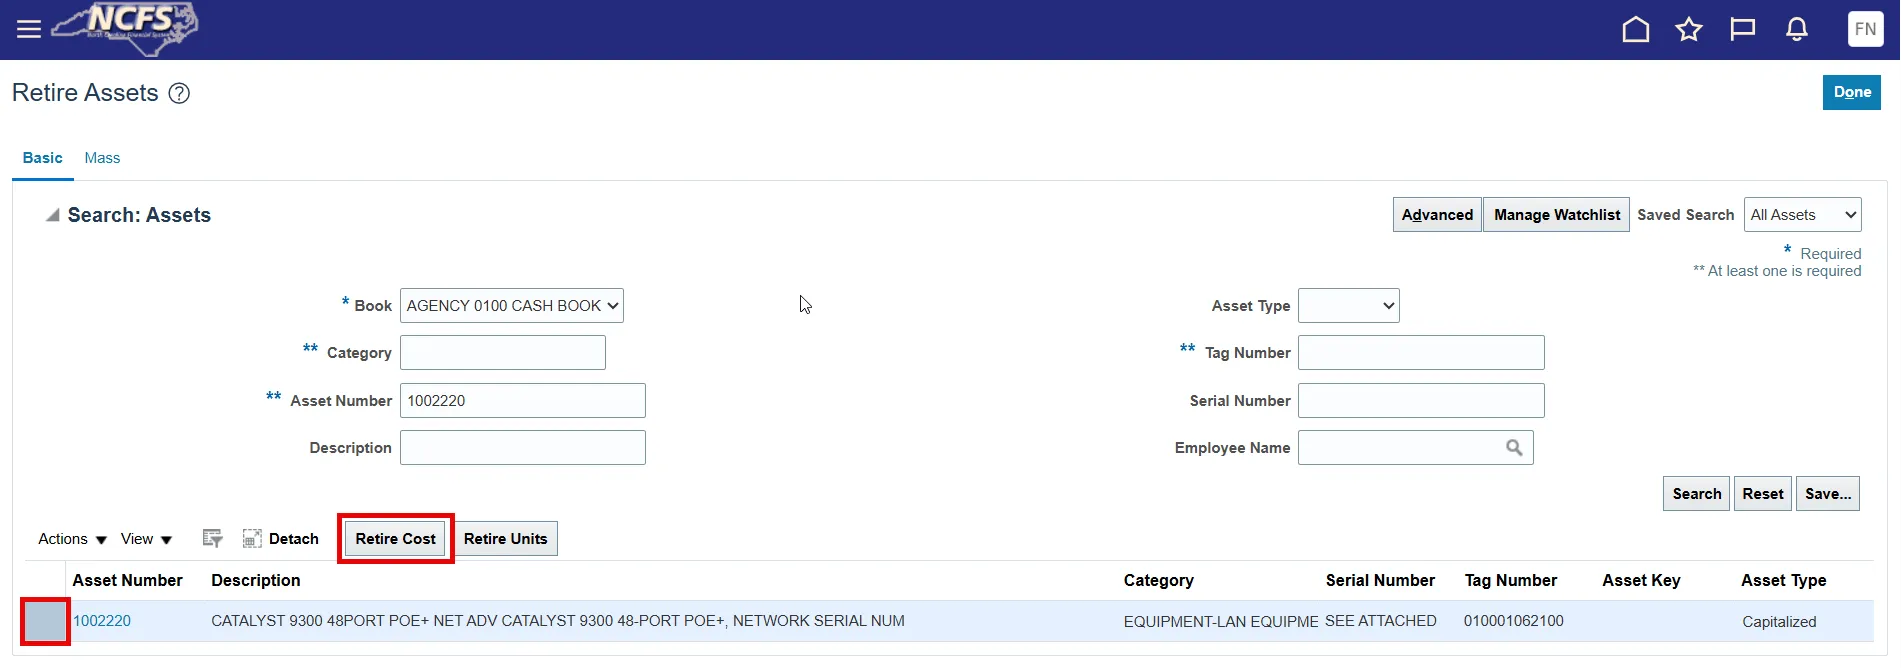Switch to the Mass tab

click(102, 158)
